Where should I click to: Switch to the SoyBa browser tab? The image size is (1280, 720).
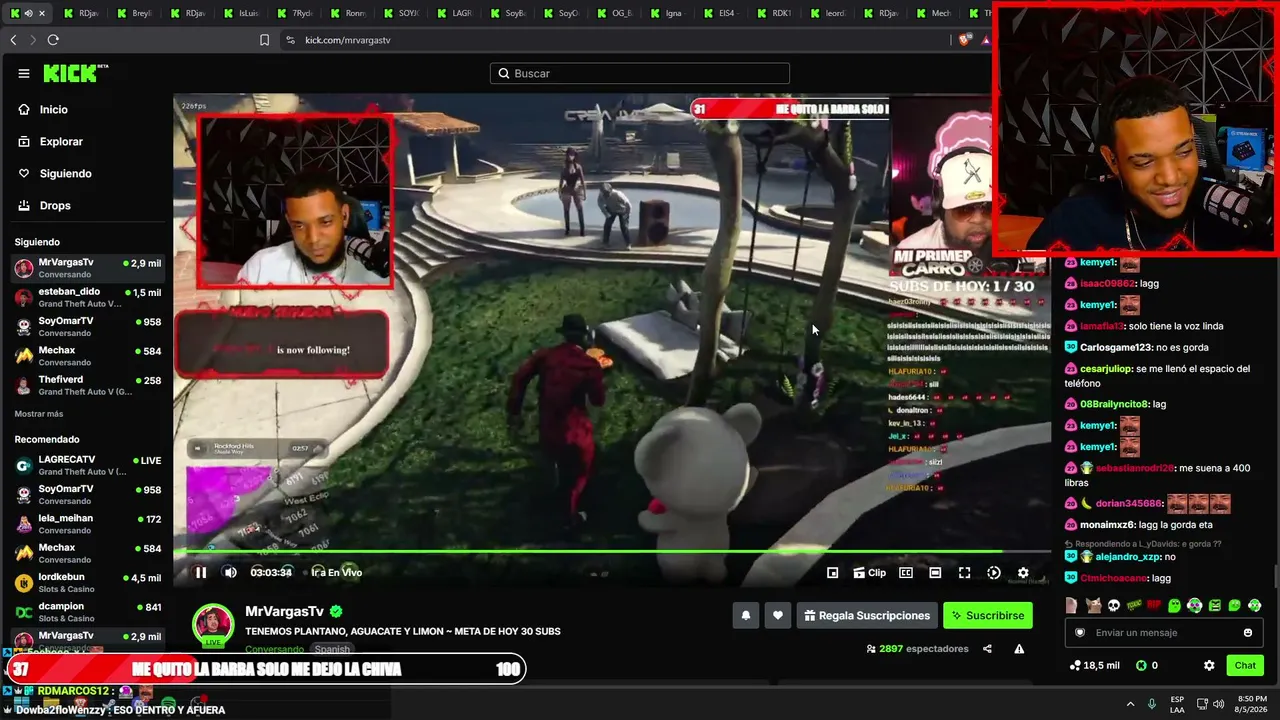pyautogui.click(x=507, y=13)
